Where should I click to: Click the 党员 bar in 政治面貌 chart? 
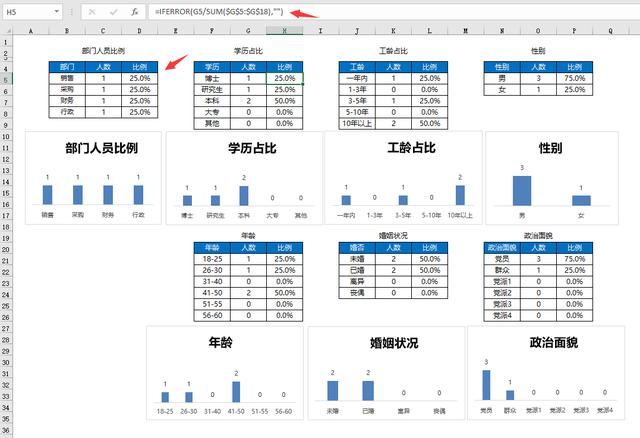[x=486, y=385]
